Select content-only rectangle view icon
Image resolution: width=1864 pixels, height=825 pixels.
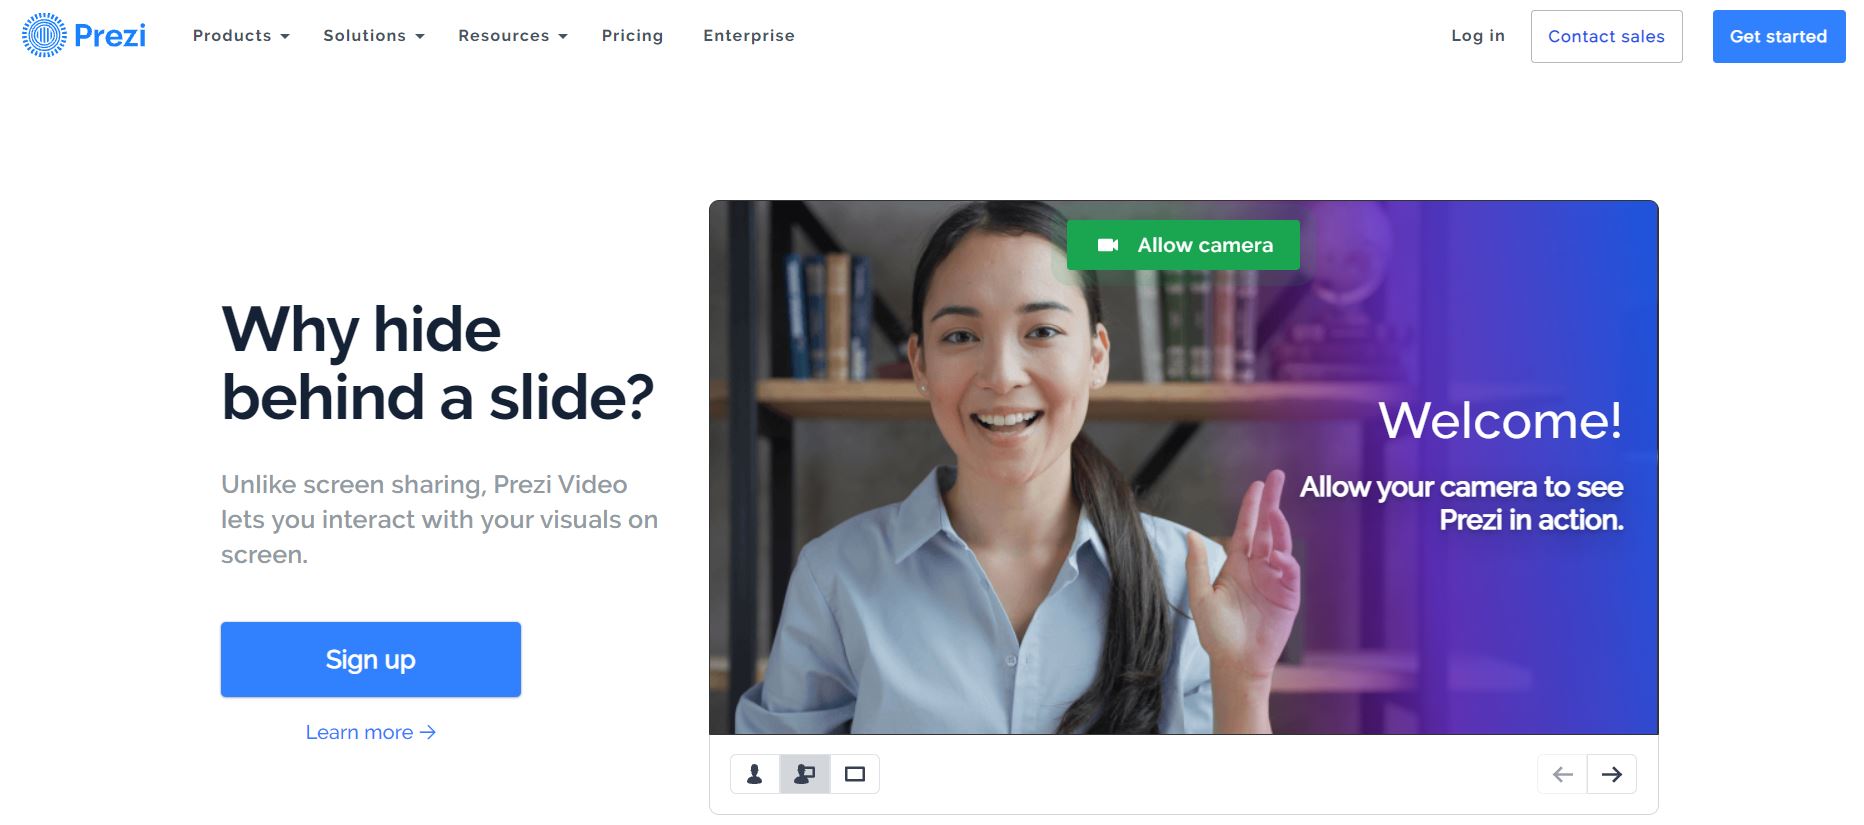click(855, 774)
